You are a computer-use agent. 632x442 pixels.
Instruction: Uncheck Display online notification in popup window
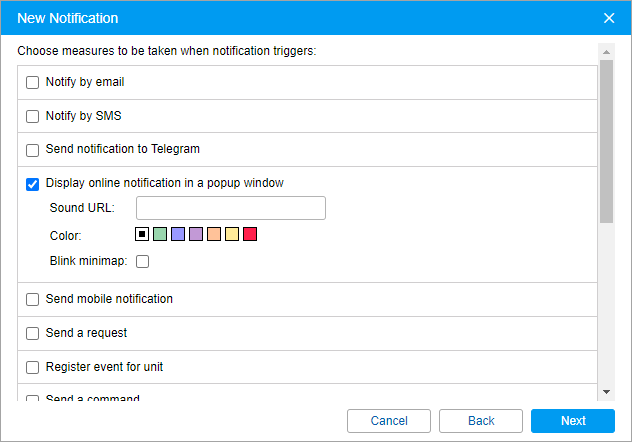click(32, 184)
